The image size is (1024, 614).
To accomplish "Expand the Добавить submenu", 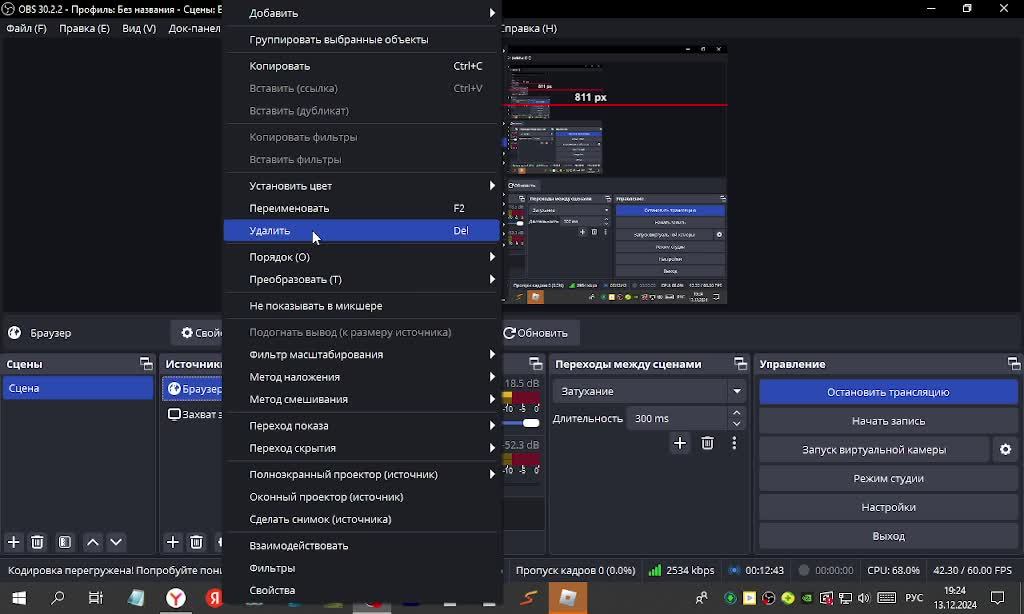I will (x=361, y=13).
